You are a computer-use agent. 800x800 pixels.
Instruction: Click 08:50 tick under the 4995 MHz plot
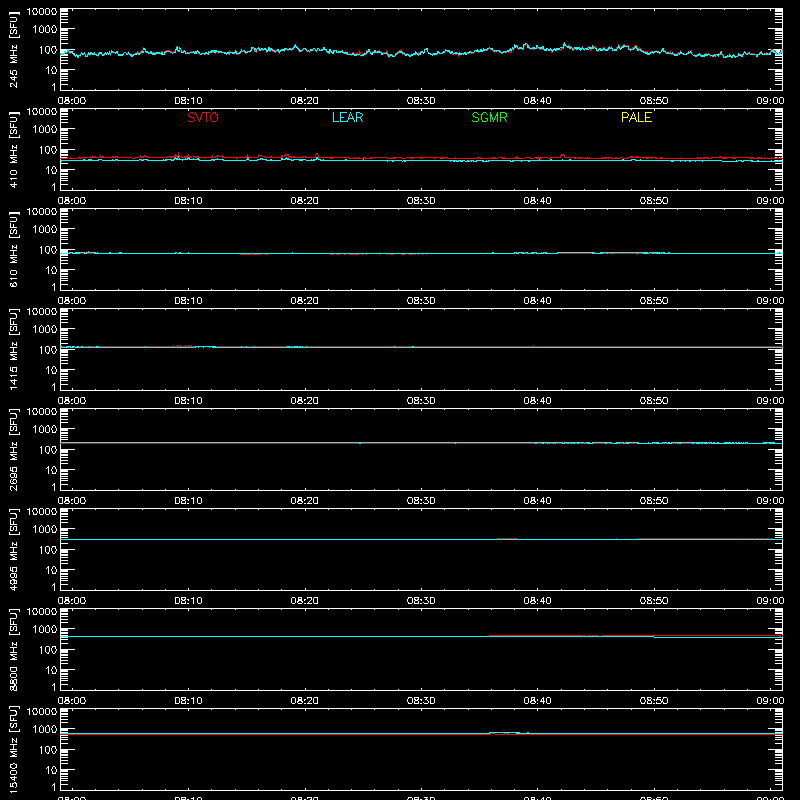[x=654, y=601]
